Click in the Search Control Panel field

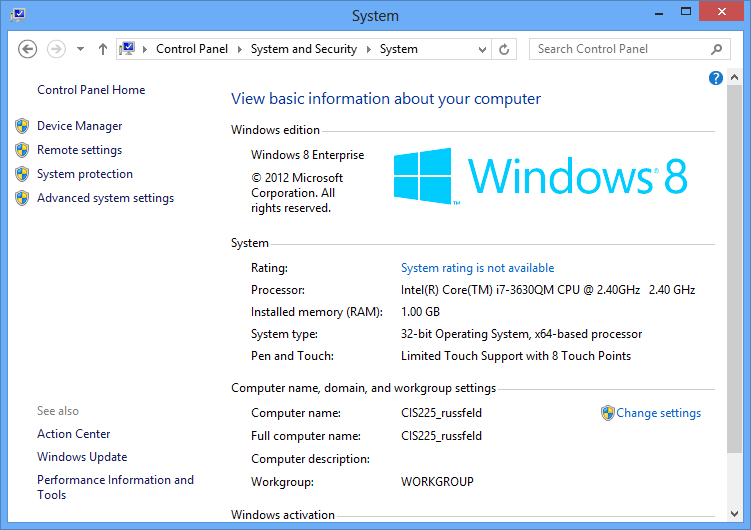(x=620, y=49)
